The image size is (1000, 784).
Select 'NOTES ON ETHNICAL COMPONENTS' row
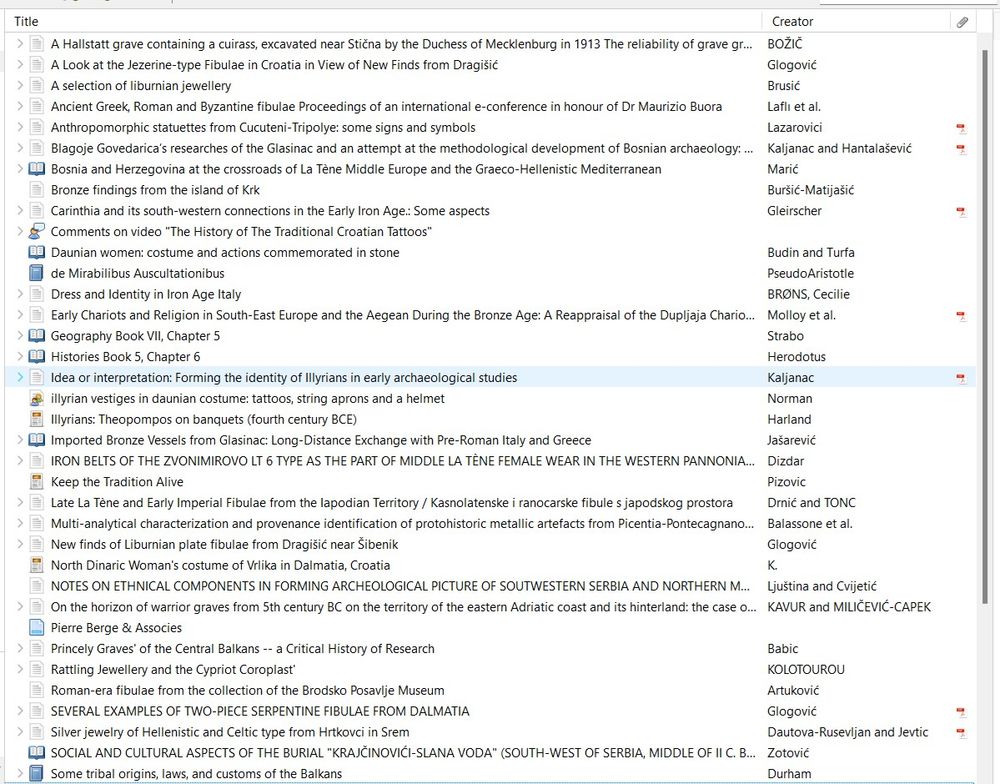490,586
